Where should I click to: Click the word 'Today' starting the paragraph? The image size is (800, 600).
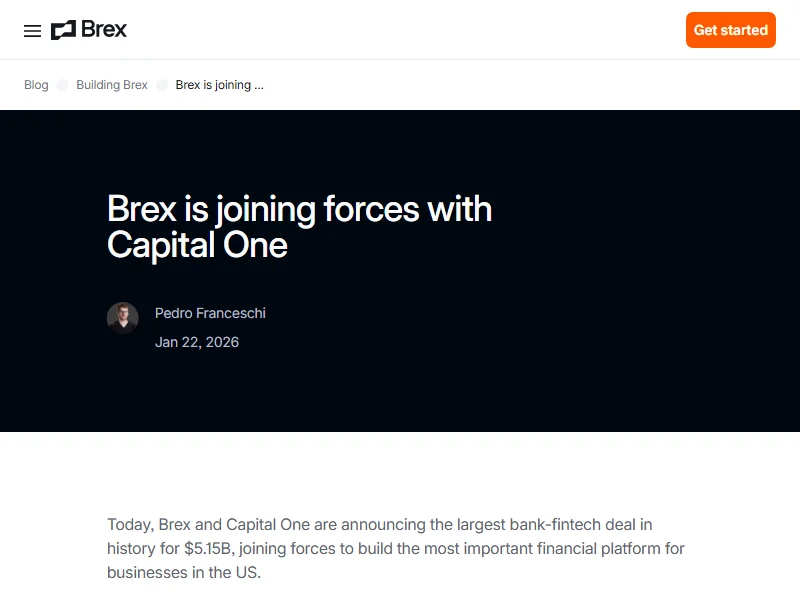pos(129,524)
